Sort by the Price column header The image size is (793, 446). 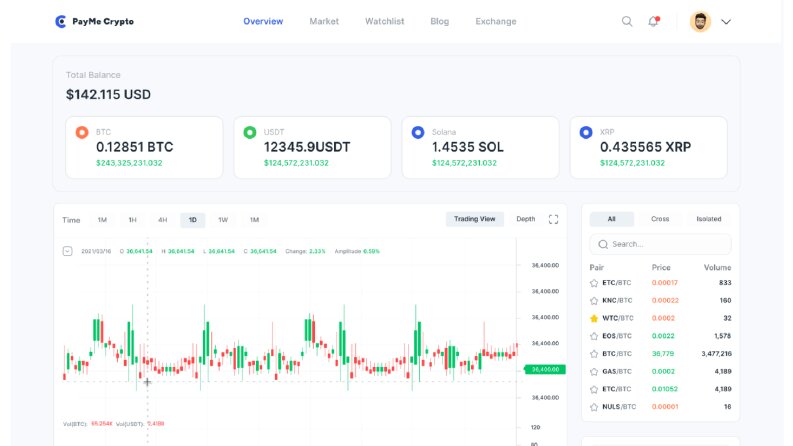(661, 267)
